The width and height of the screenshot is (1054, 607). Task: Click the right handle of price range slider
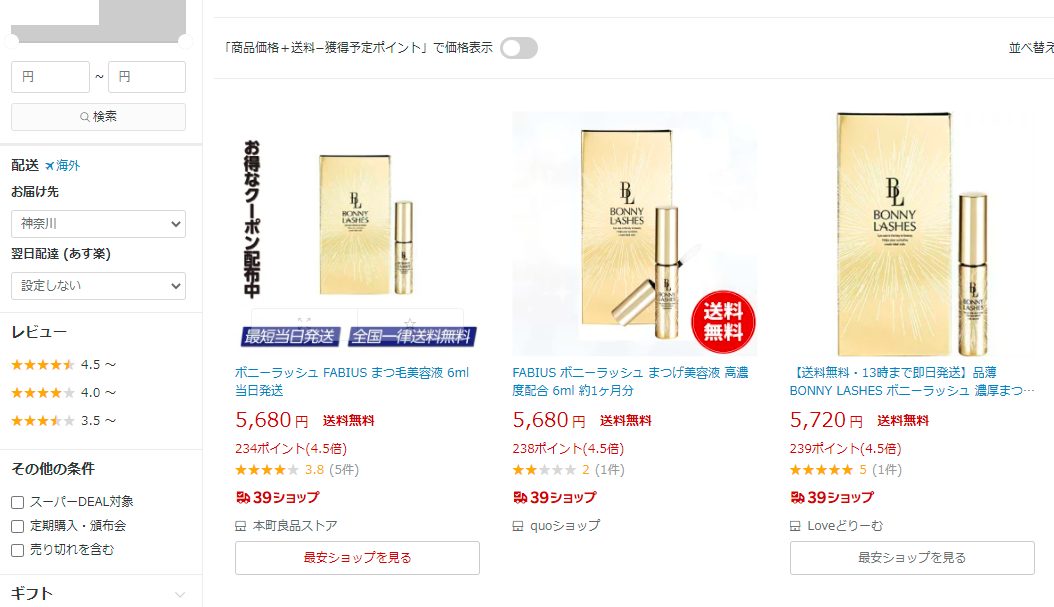tap(186, 41)
